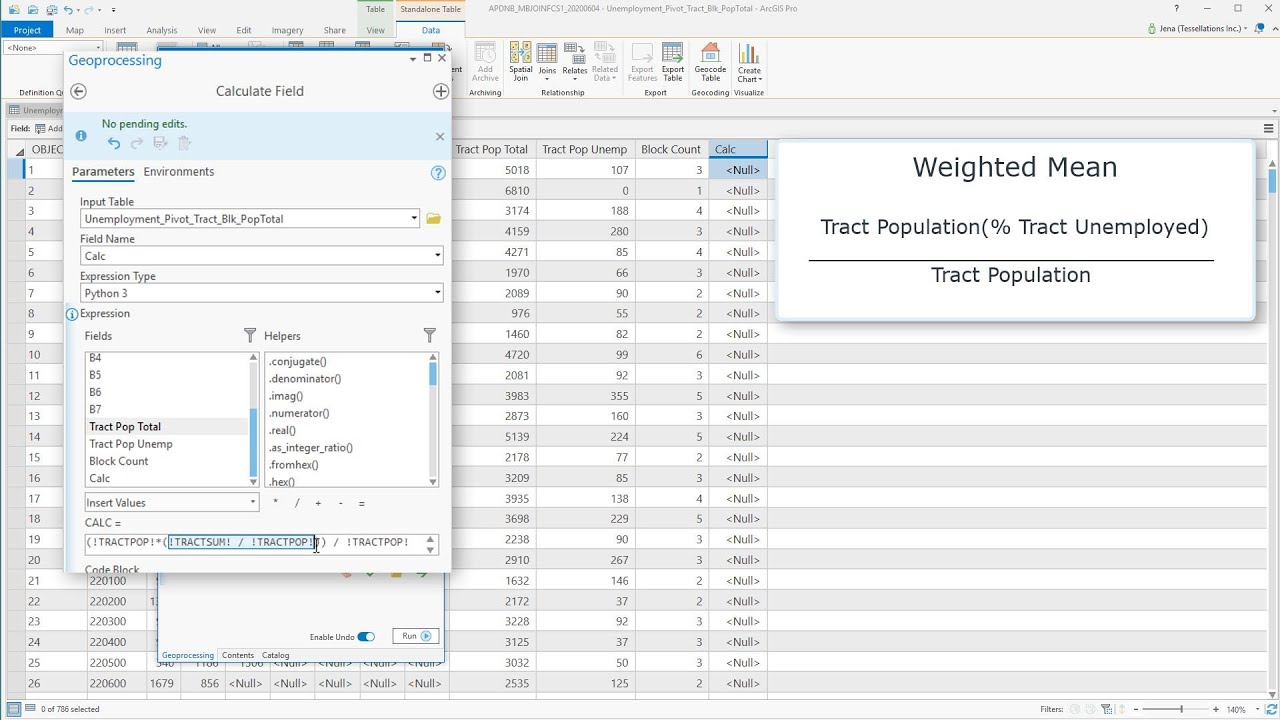Screen dimensions: 1280x720
Task: Click the table vertical scrollbar
Action: tap(1273, 180)
